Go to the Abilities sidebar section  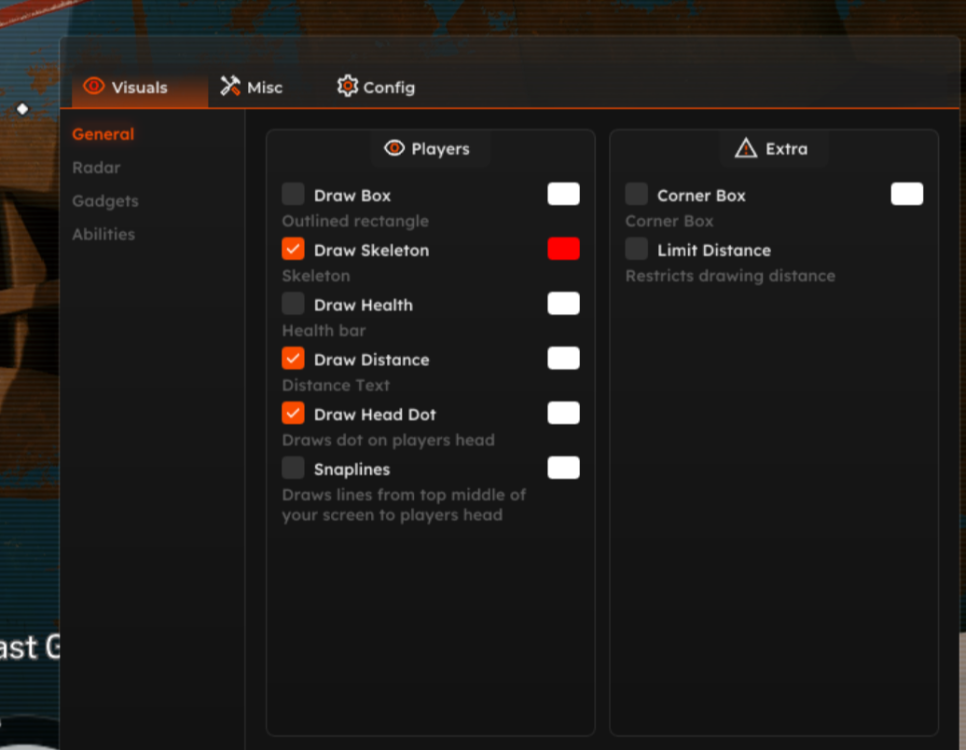point(103,234)
